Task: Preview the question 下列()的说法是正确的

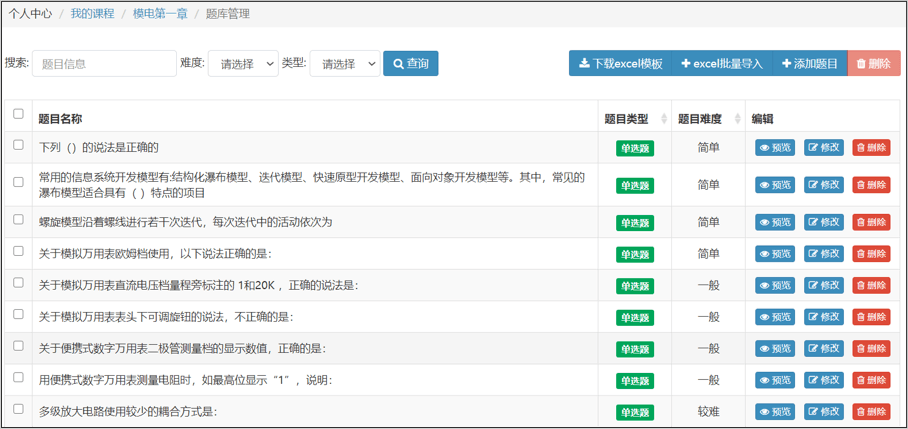Action: point(775,148)
